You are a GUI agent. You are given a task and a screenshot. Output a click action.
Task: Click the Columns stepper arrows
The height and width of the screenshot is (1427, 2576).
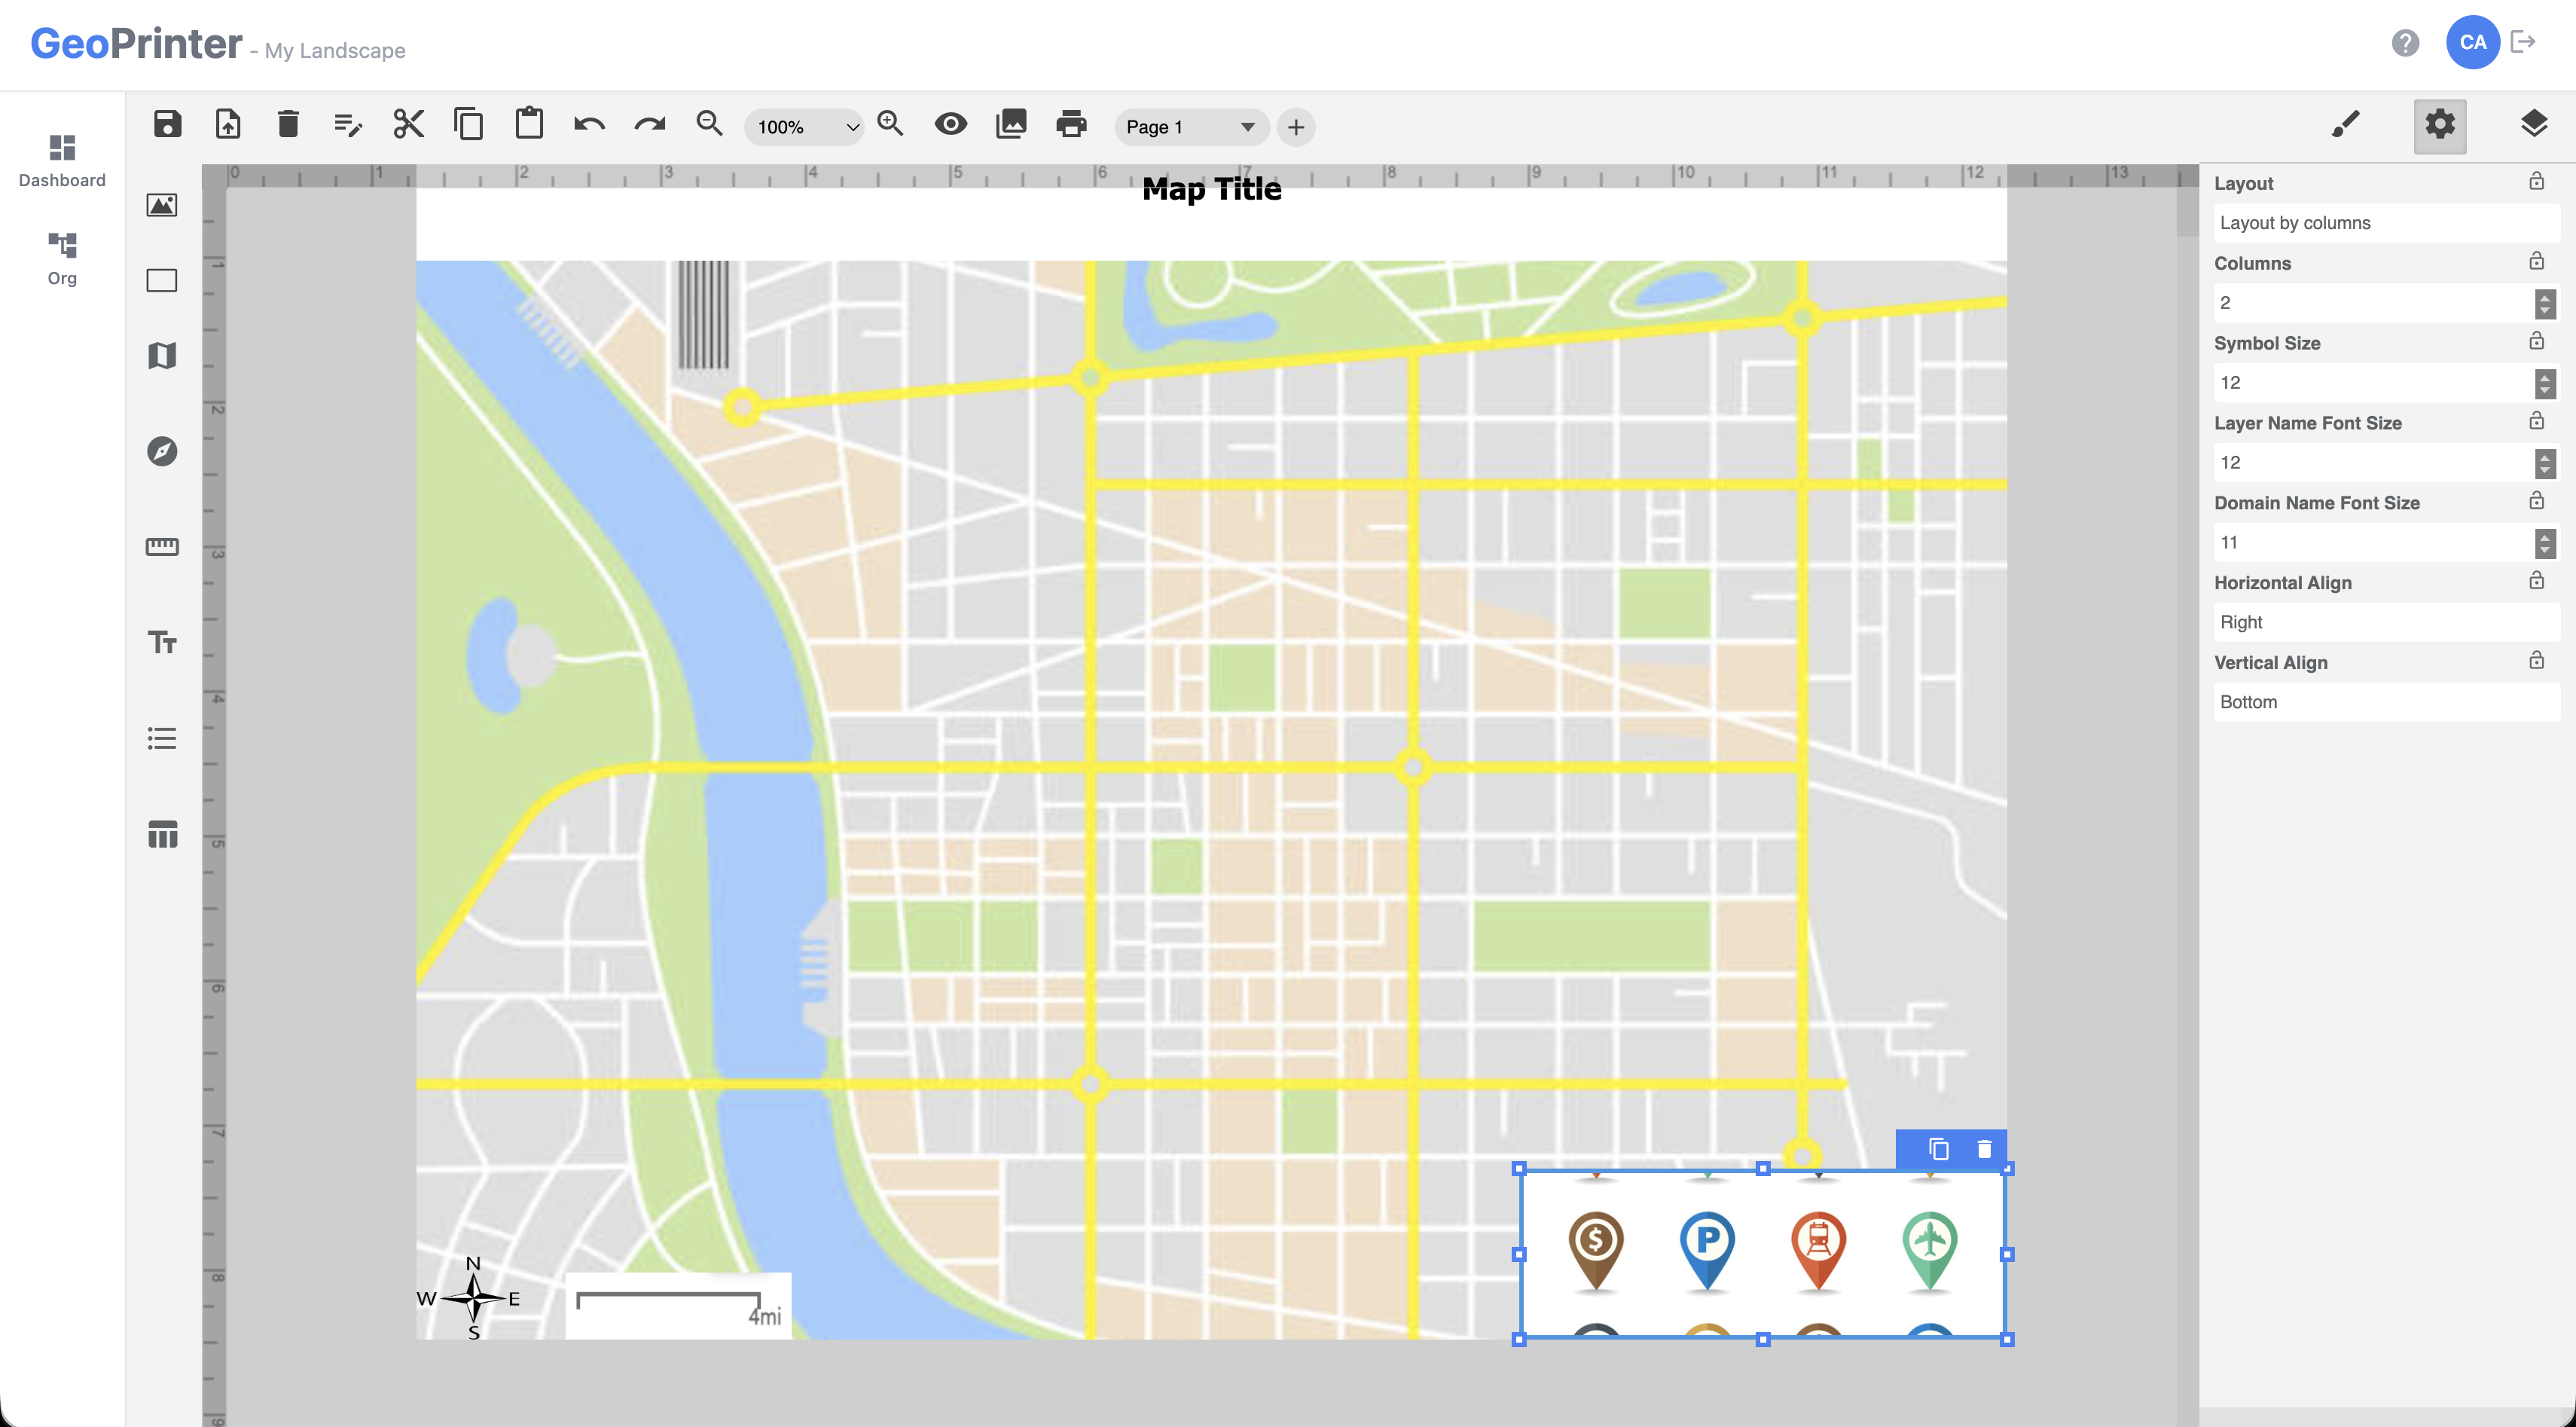(2545, 303)
